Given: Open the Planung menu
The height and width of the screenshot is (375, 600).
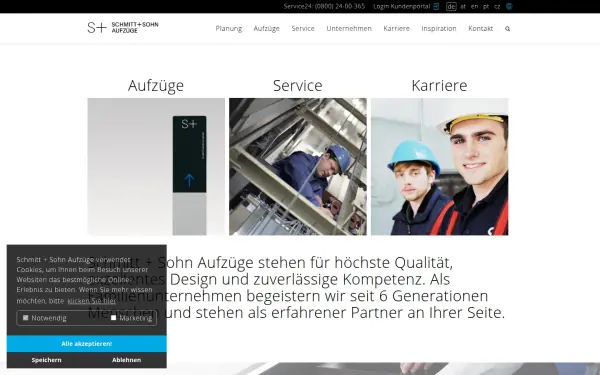Looking at the screenshot, I should pyautogui.click(x=229, y=29).
